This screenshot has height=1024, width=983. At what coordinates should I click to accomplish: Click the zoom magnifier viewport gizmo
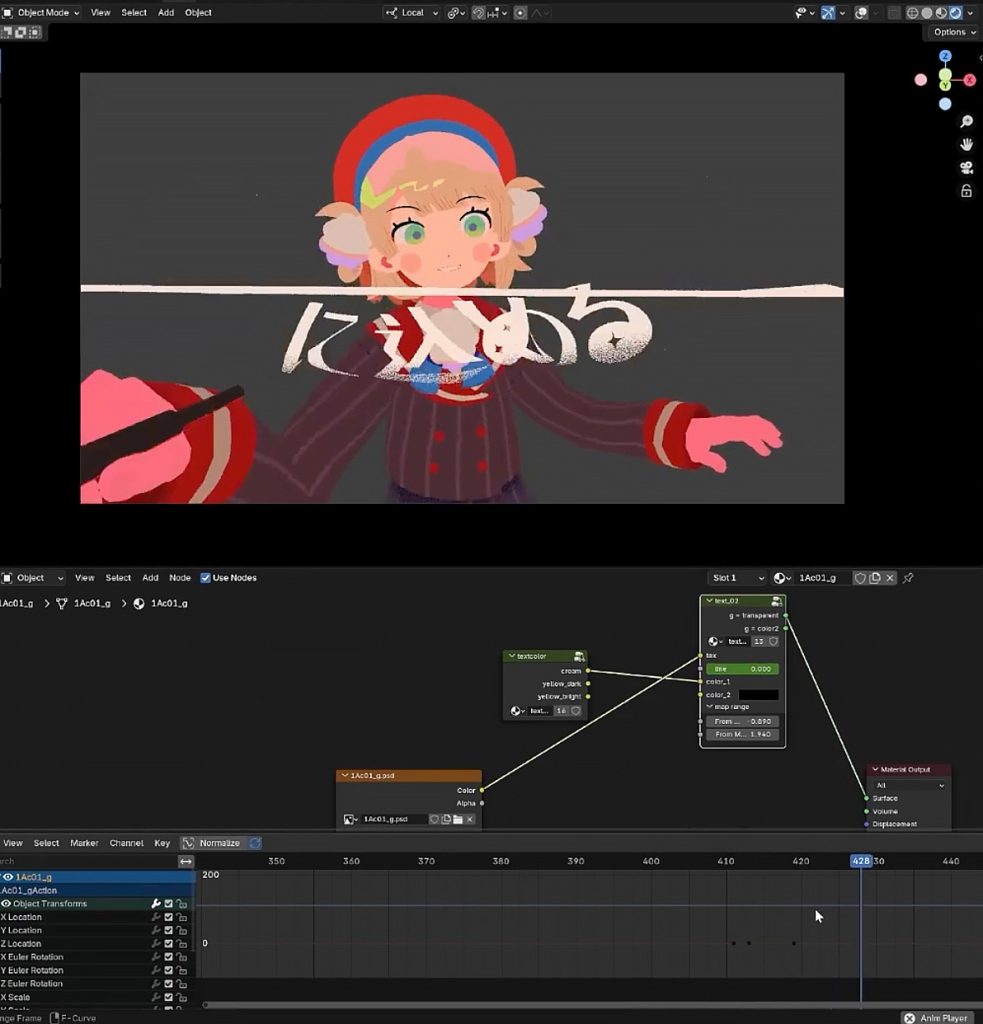coord(966,121)
